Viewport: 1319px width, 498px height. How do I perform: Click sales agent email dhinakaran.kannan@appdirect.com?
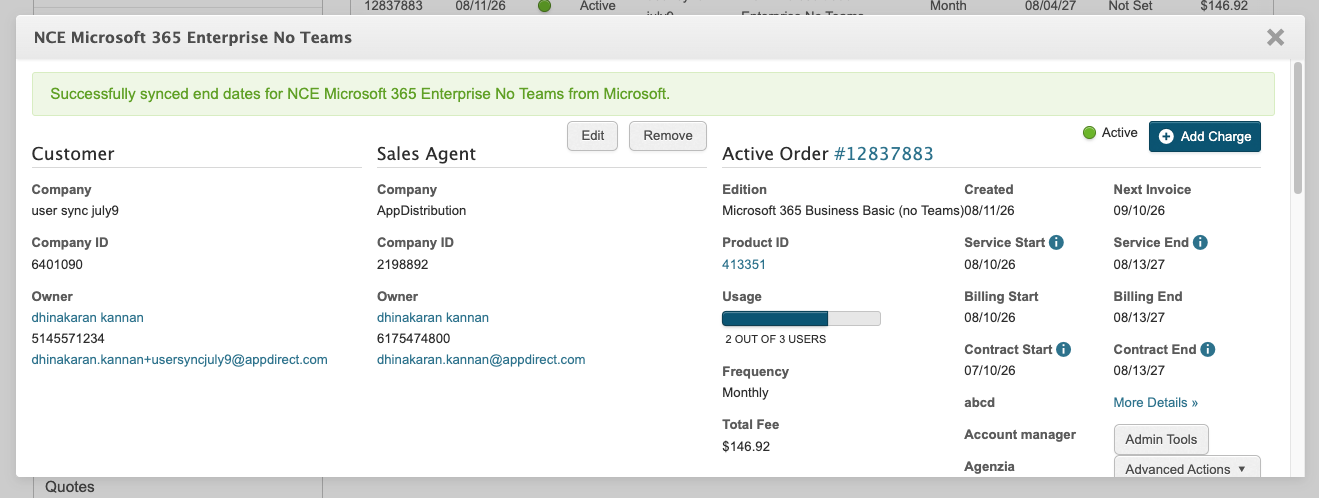(x=481, y=360)
